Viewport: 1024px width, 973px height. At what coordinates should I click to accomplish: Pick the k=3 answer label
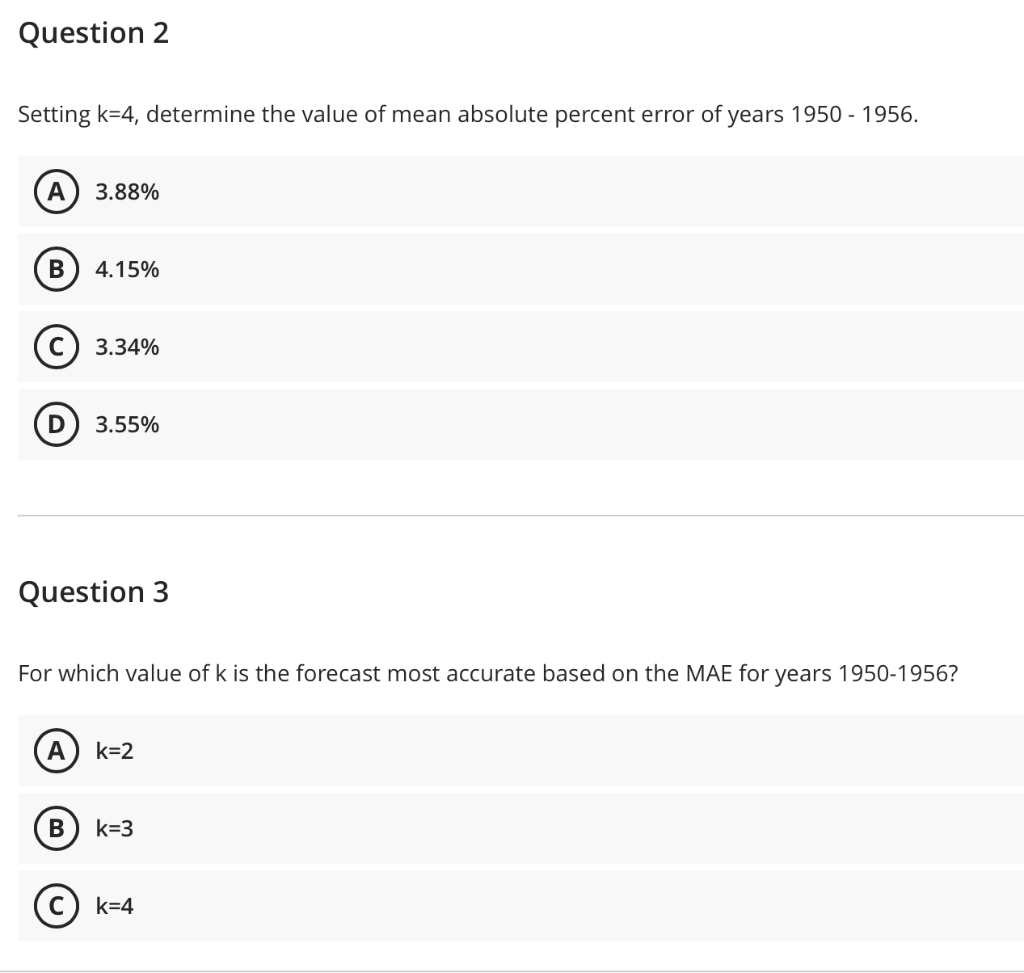(114, 828)
